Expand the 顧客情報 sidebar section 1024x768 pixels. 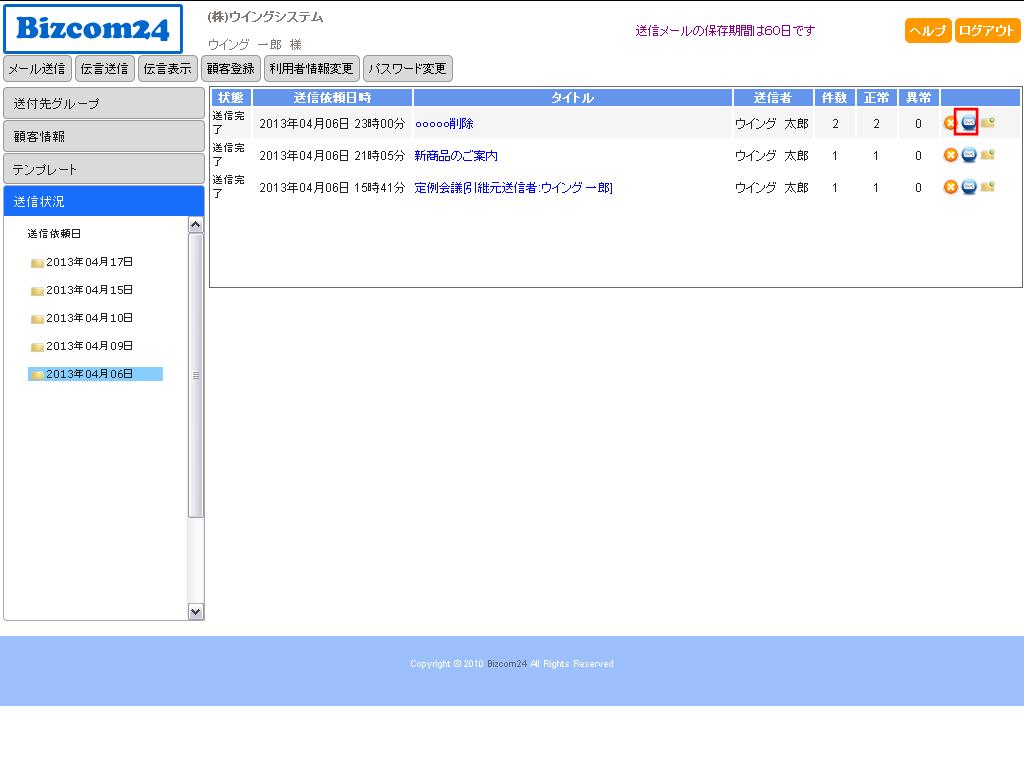104,136
